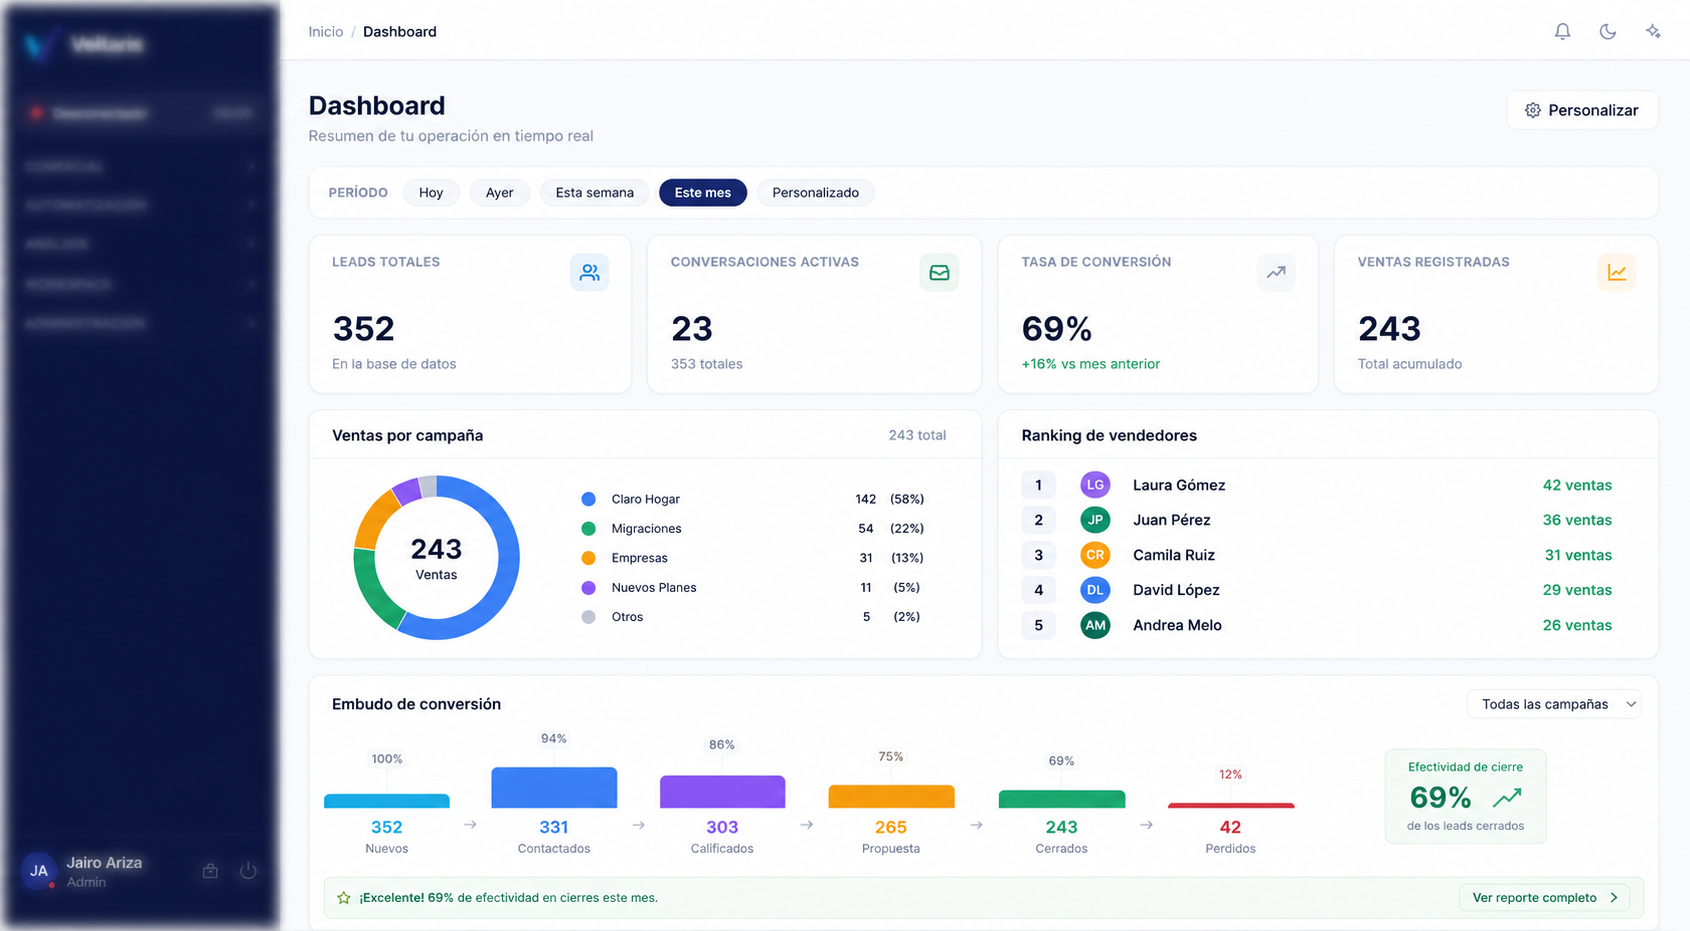Expand the WORKSPACE sidebar section
1690x931 pixels.
point(140,284)
